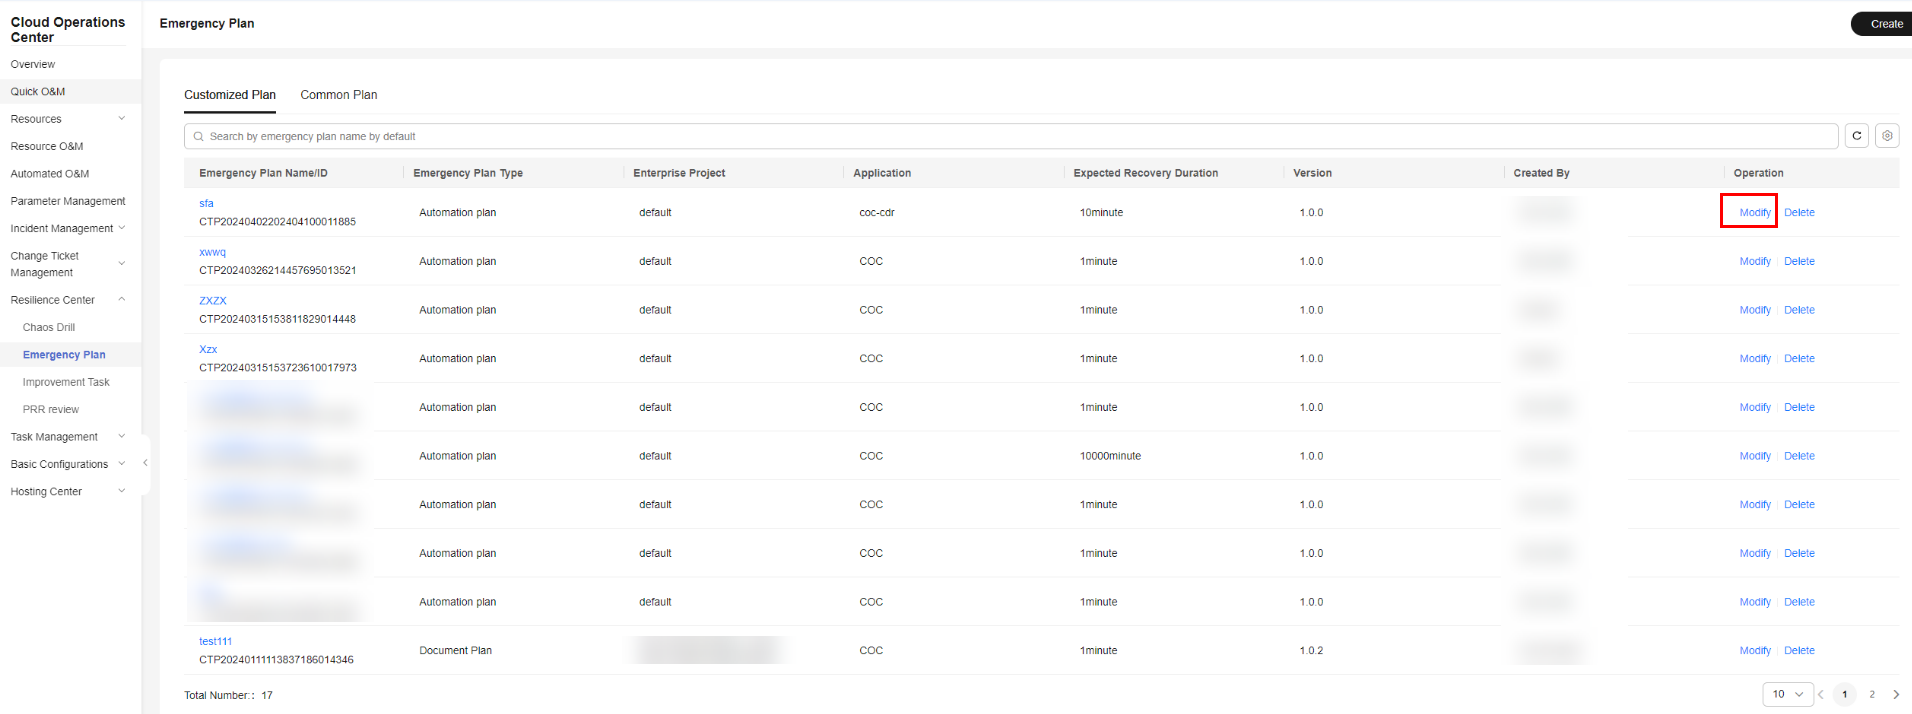This screenshot has width=1912, height=714.
Task: Click Delete for the Xzx plan
Action: (x=1799, y=359)
